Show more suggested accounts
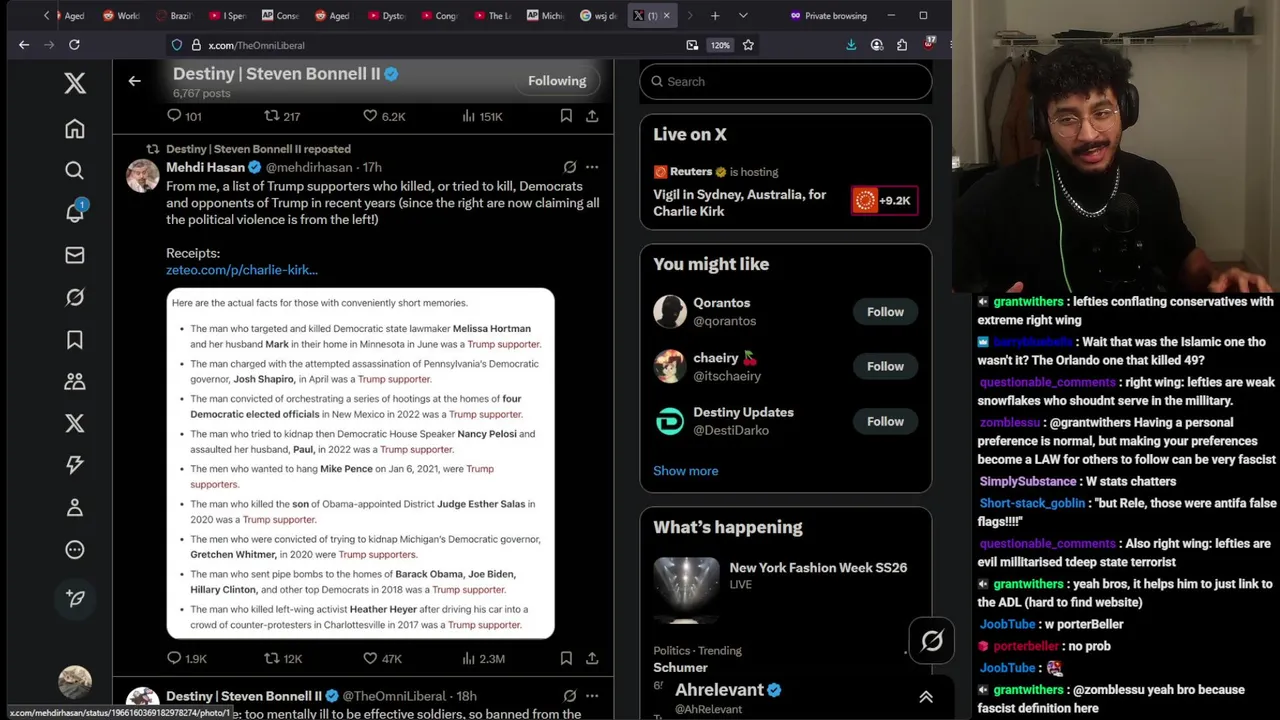Viewport: 1280px width, 720px height. (x=686, y=471)
